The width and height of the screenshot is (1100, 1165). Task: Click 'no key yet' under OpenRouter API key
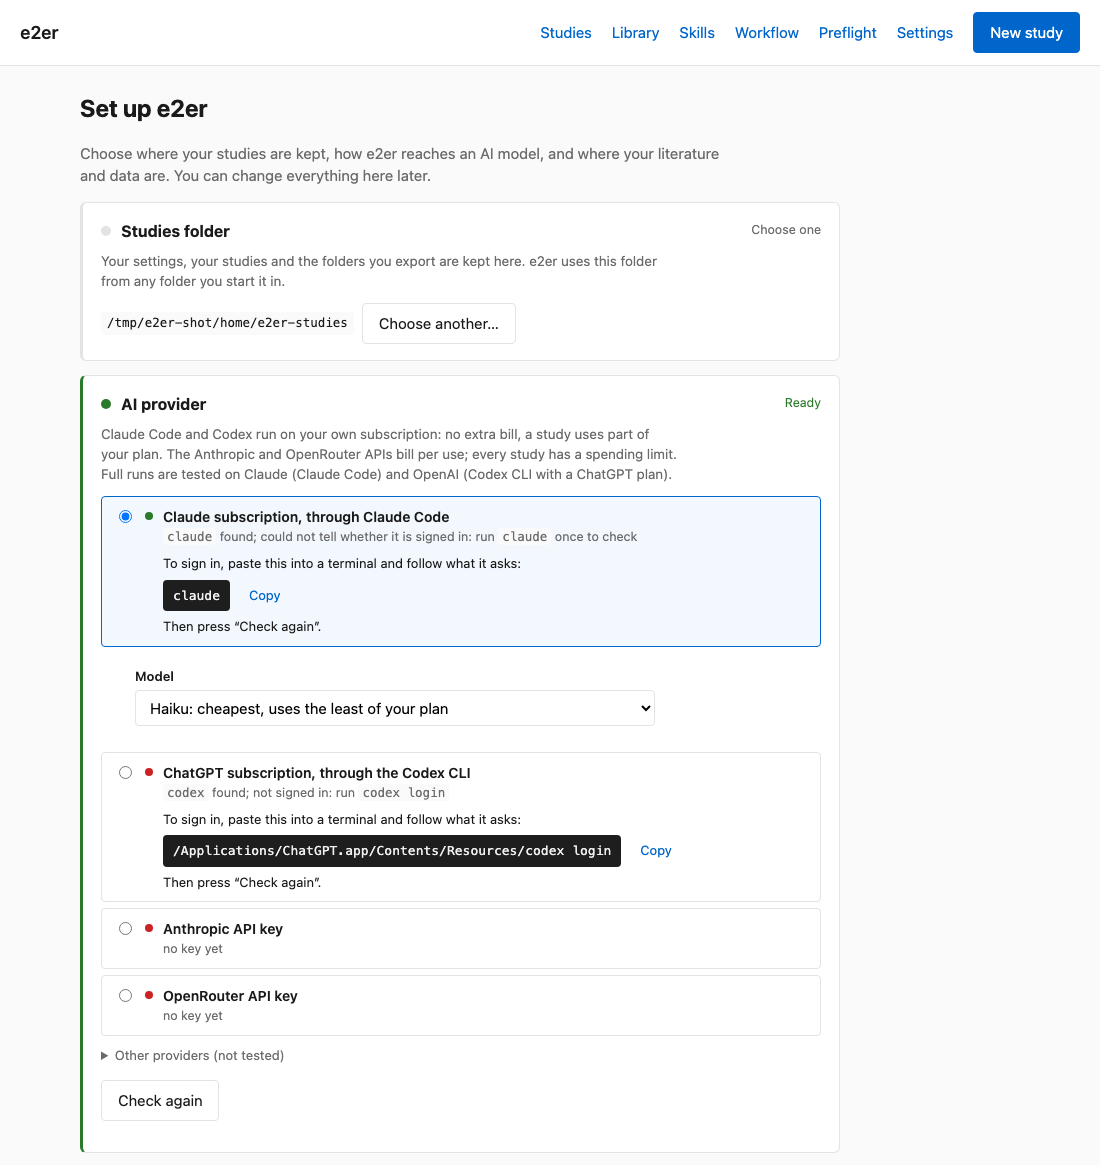(x=192, y=1016)
